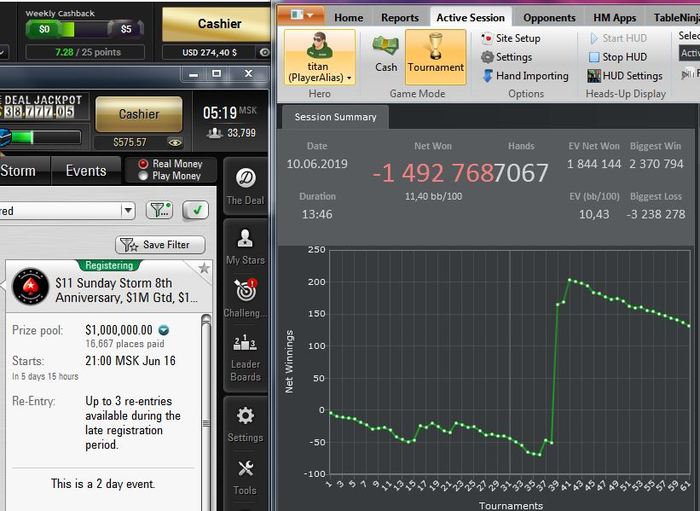Click the 7.28 / 25 points indicator
The image size is (700, 511).
[85, 52]
